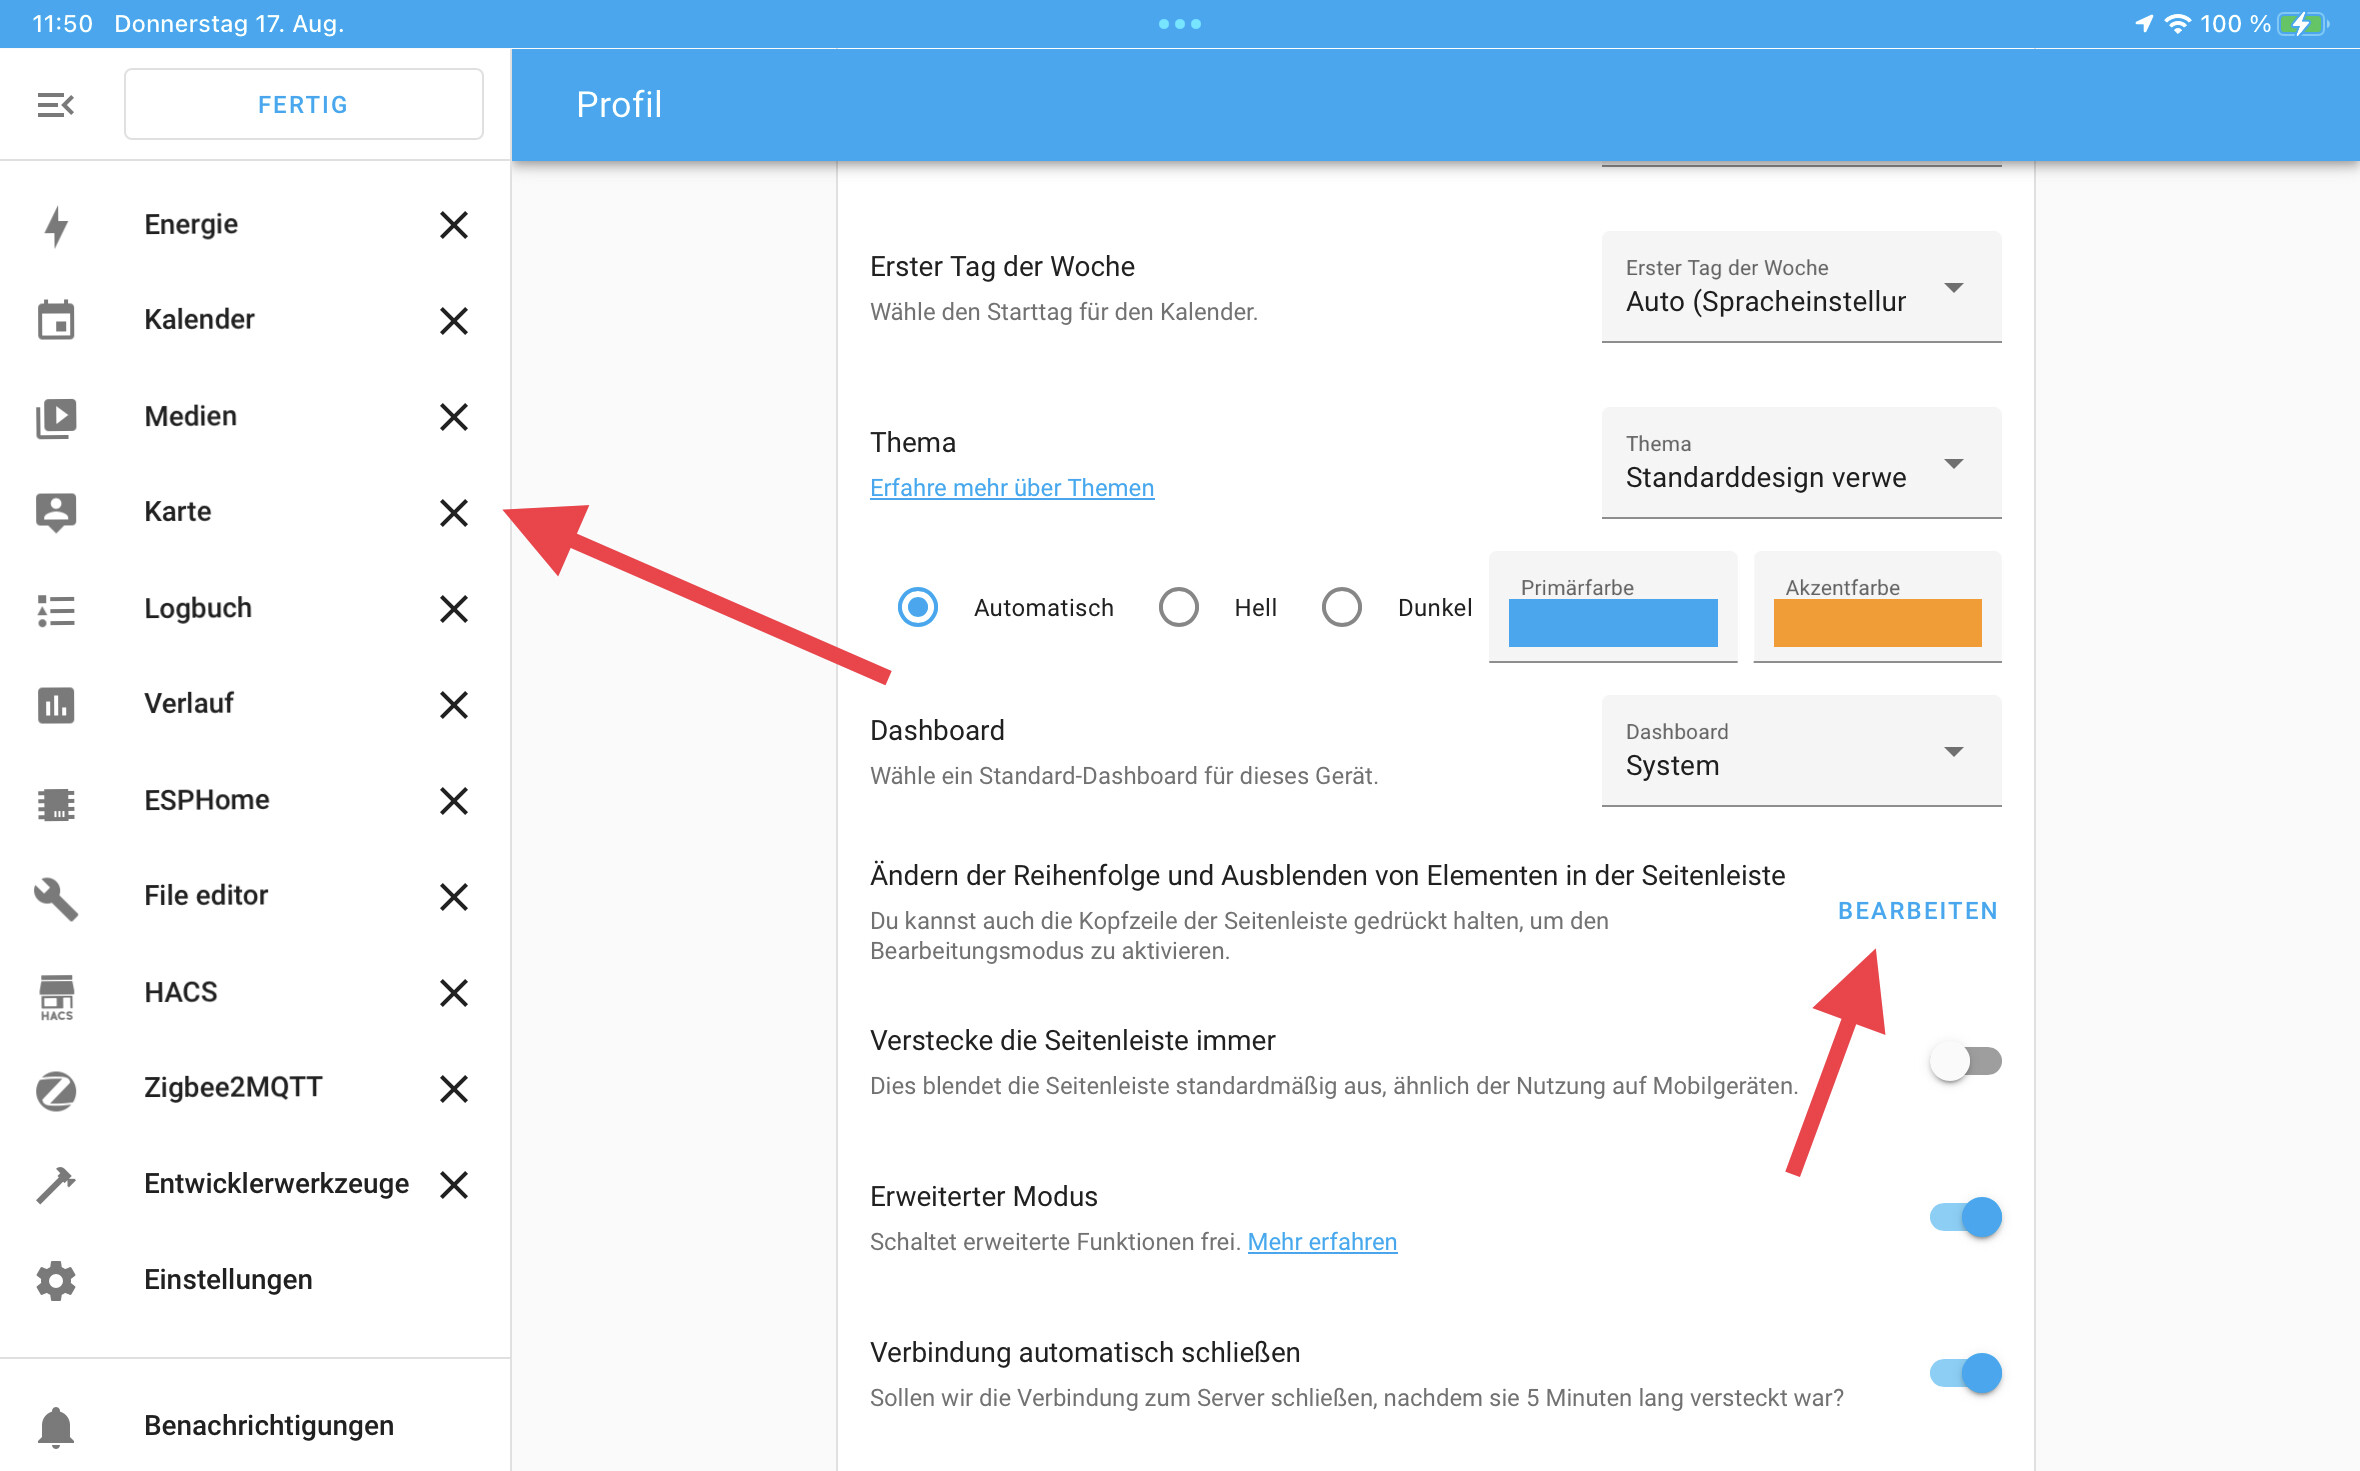Select the Hell theme mode

point(1178,607)
